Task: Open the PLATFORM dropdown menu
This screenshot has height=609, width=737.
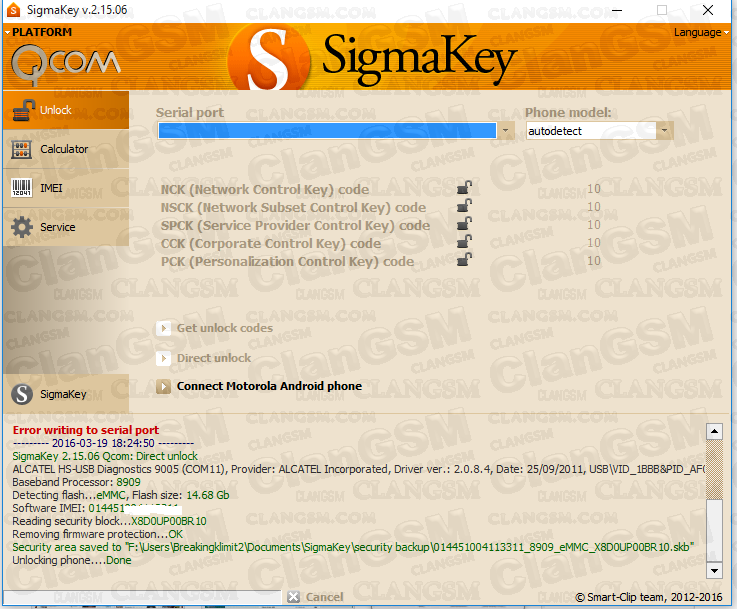Action: [39, 32]
